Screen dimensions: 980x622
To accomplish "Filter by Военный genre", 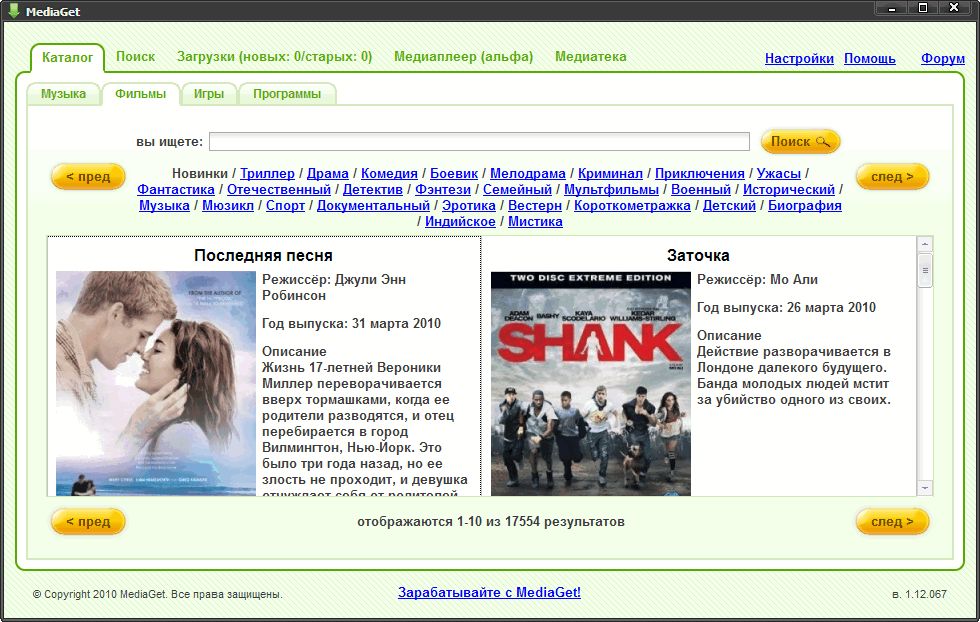I will [x=701, y=189].
